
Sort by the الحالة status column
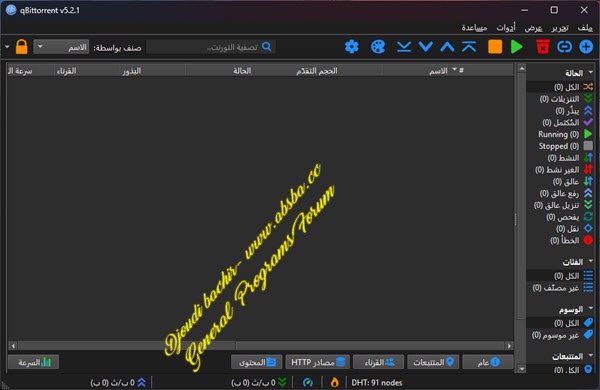tap(242, 71)
